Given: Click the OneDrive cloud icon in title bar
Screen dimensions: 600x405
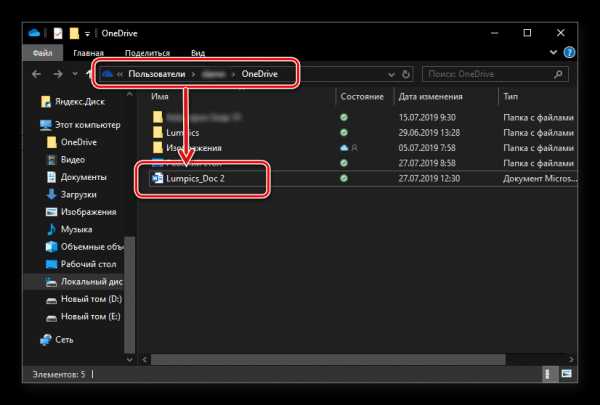Looking at the screenshot, I should [x=34, y=33].
